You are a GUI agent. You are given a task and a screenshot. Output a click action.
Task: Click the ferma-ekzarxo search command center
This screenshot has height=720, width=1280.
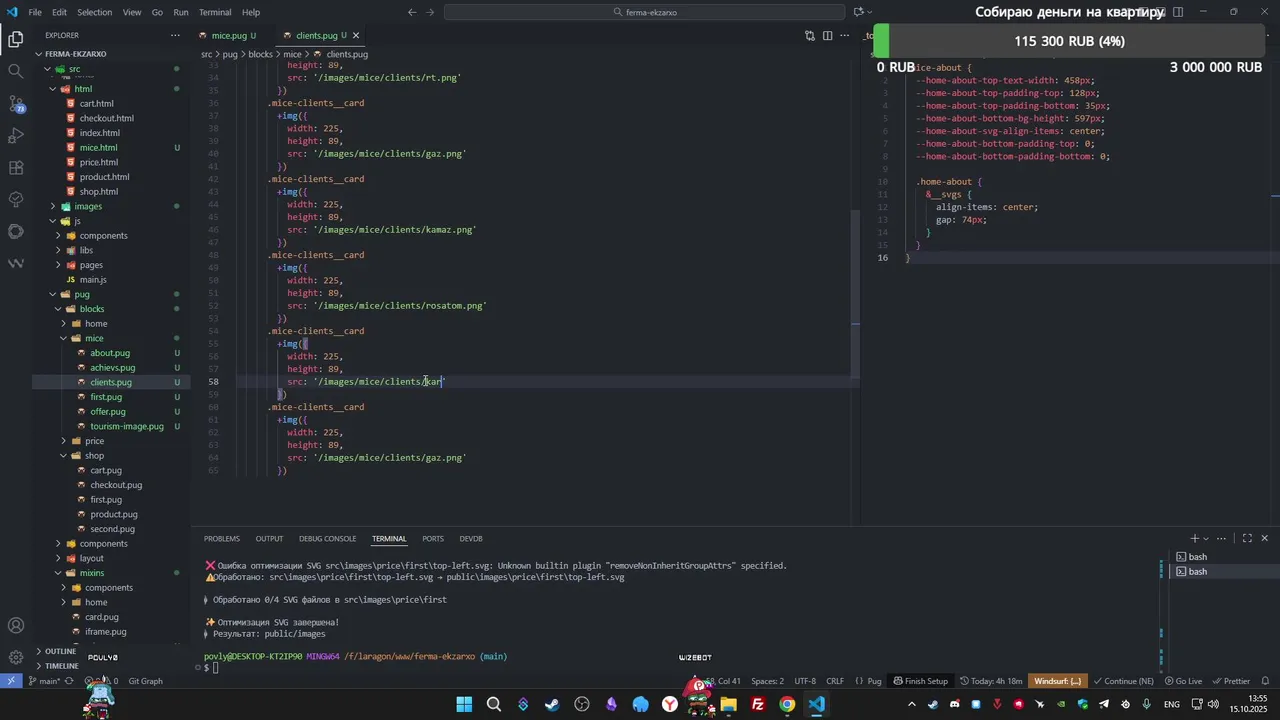[644, 12]
